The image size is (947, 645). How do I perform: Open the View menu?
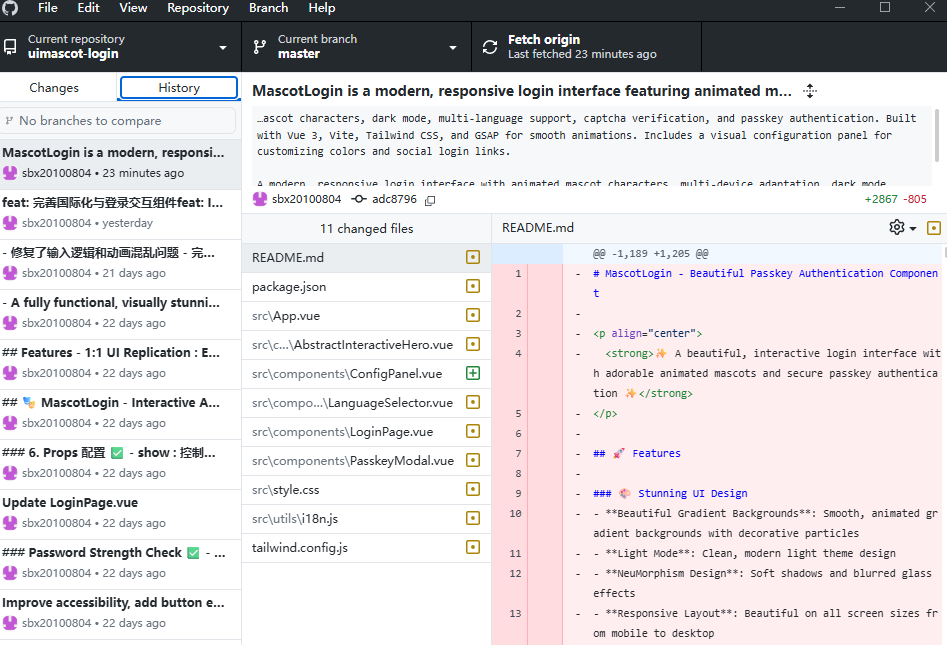(133, 8)
